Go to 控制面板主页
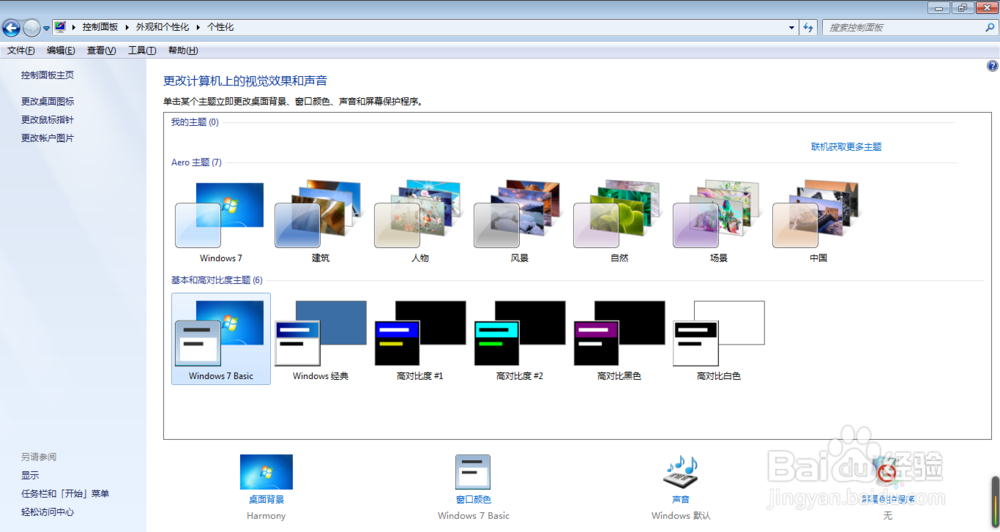The image size is (1000, 532). [x=47, y=75]
